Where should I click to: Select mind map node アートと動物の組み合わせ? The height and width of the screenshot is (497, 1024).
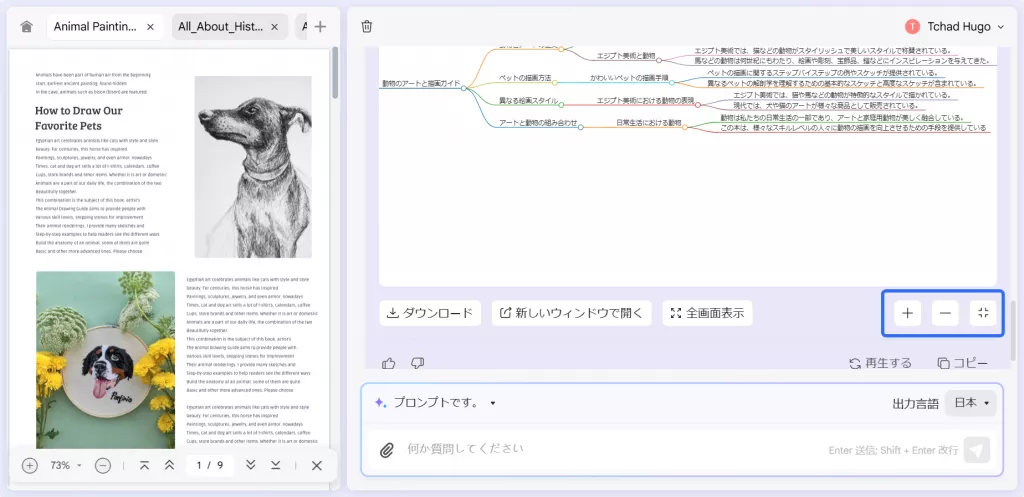coord(538,123)
